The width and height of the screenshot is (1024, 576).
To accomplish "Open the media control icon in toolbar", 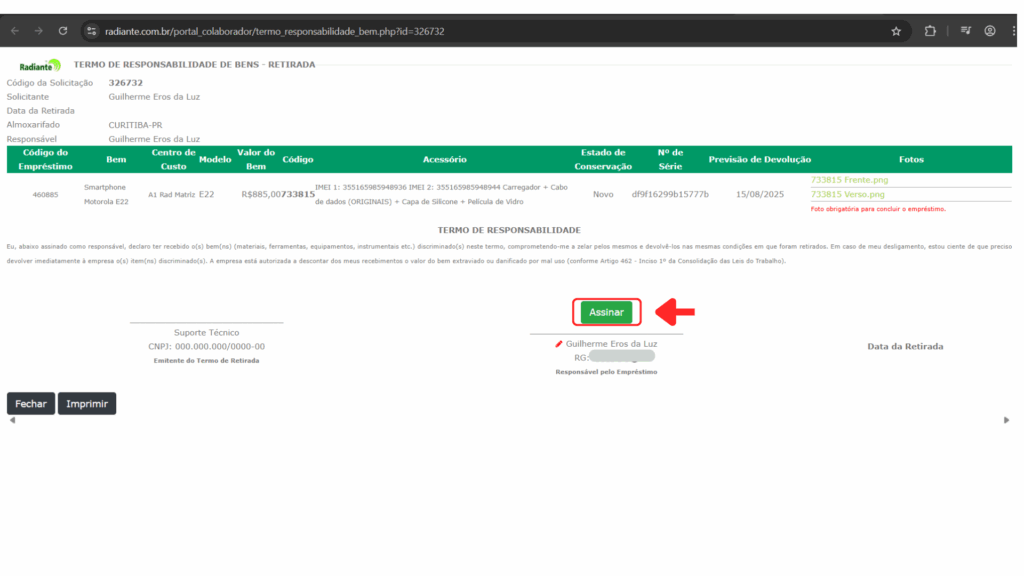I will tap(965, 31).
